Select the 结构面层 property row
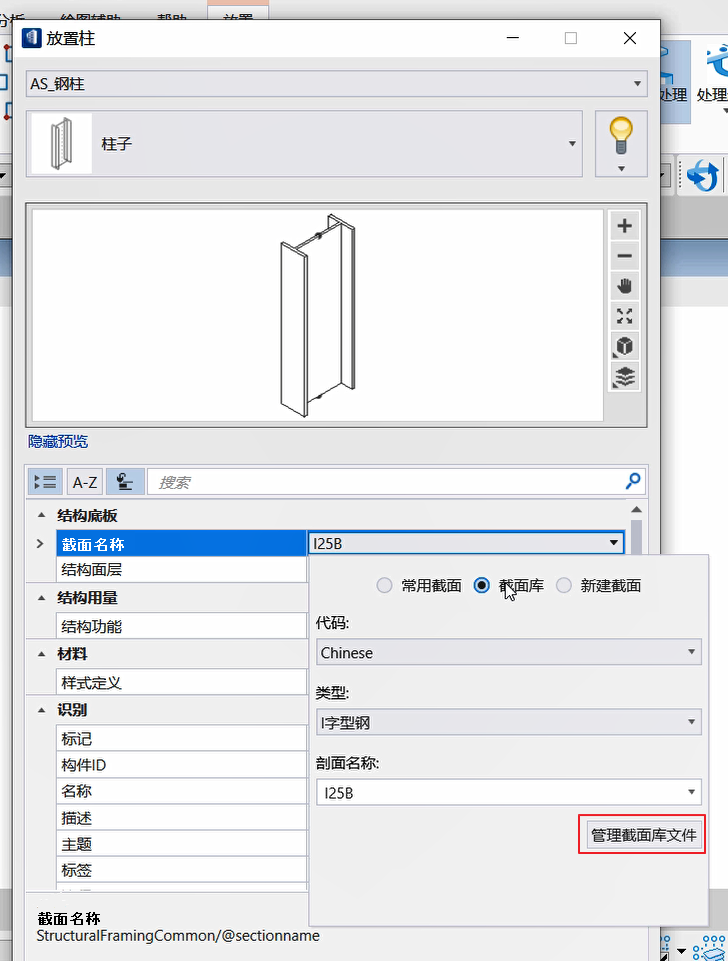 click(181, 569)
